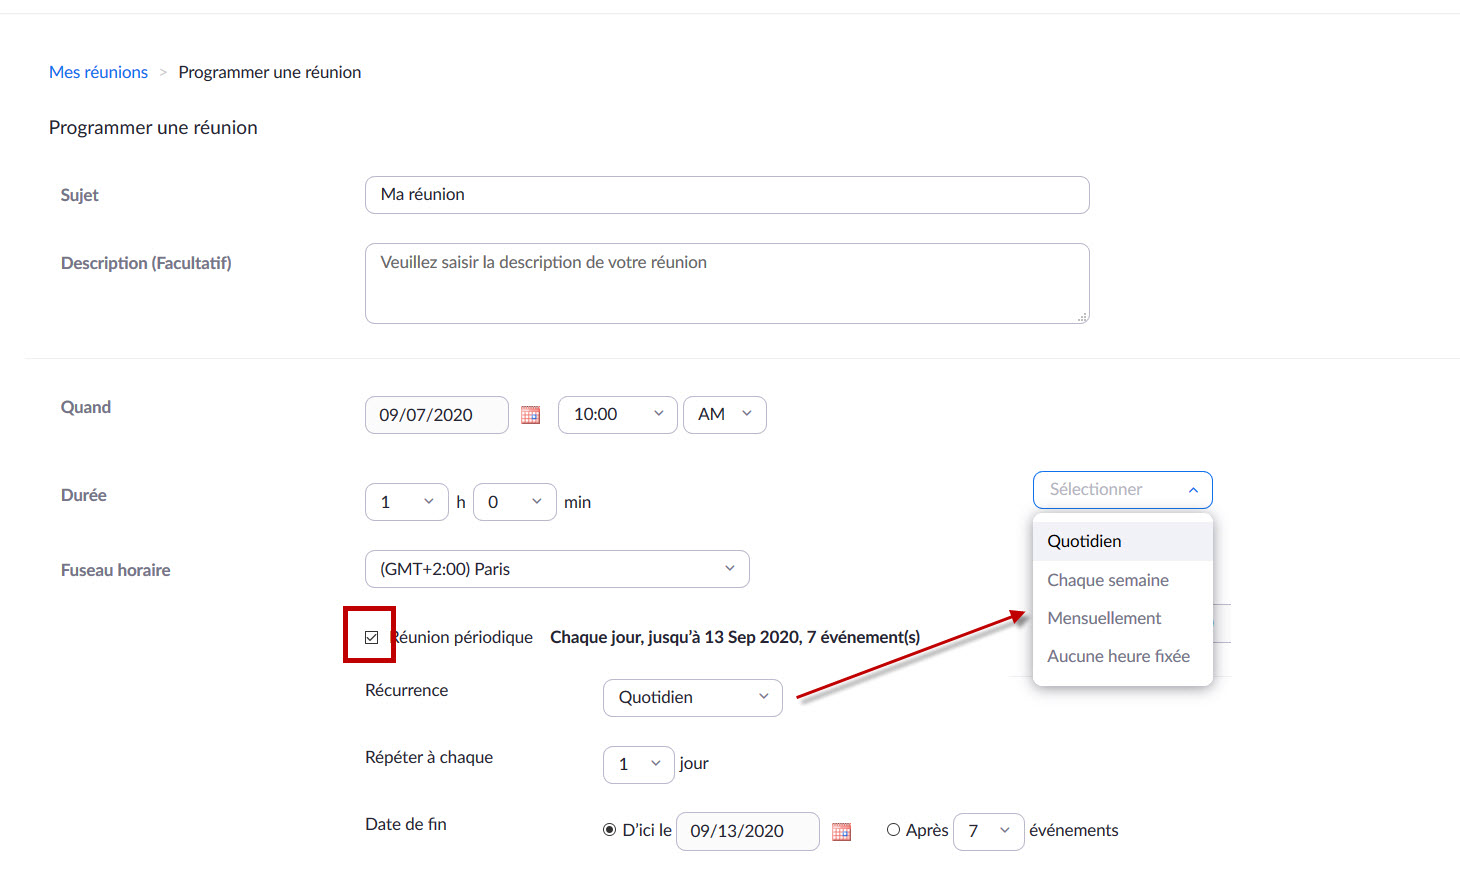Image resolution: width=1460 pixels, height=882 pixels.
Task: Select the Après radio button
Action: 893,830
